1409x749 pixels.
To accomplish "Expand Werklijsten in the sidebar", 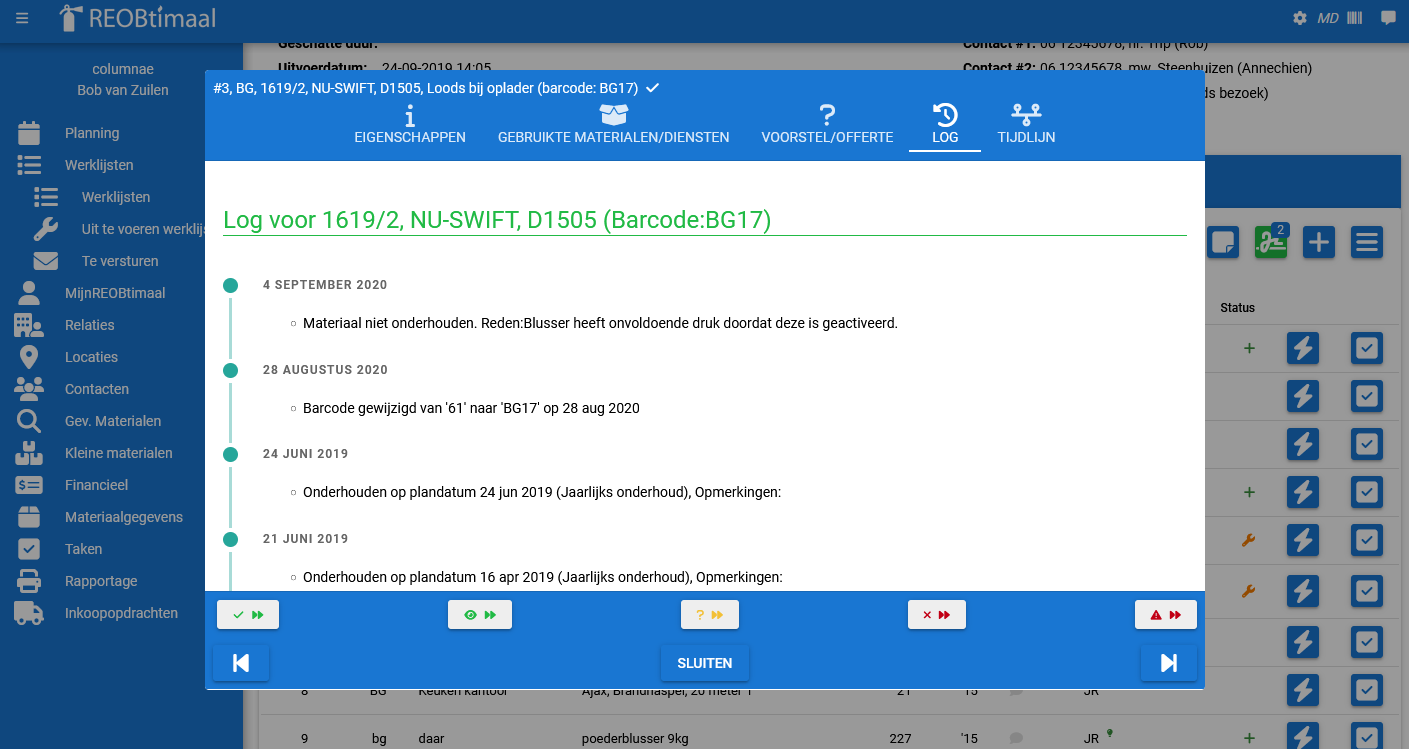I will 99,165.
